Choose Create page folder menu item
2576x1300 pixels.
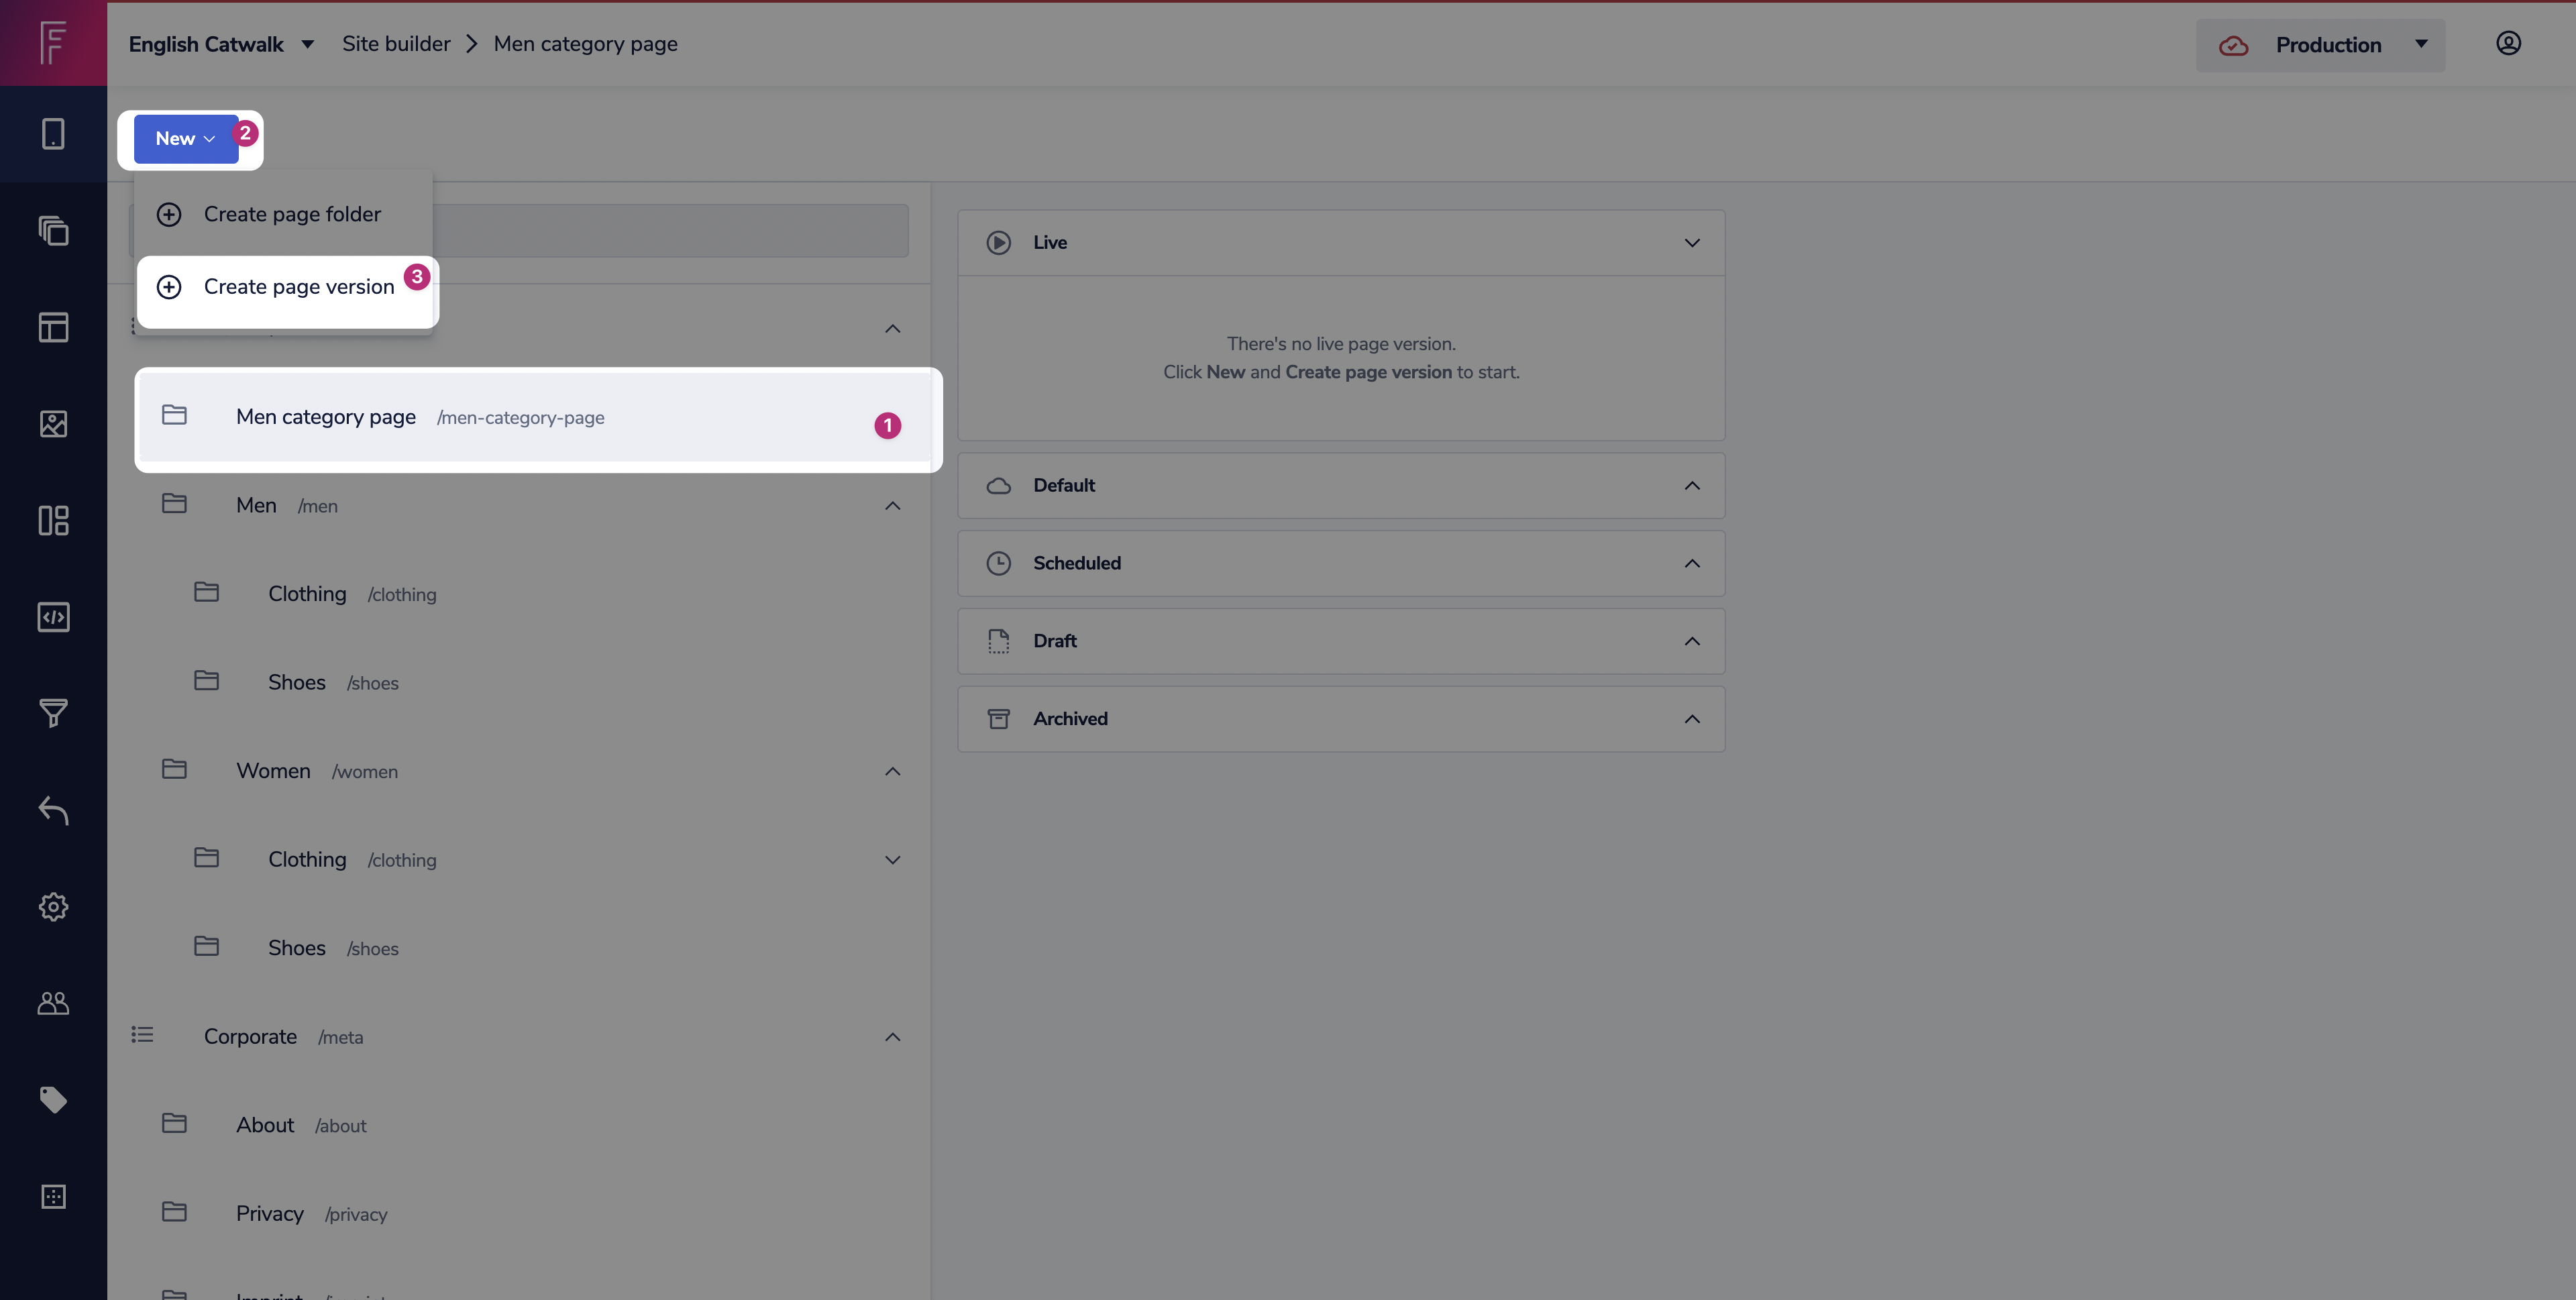click(x=292, y=214)
